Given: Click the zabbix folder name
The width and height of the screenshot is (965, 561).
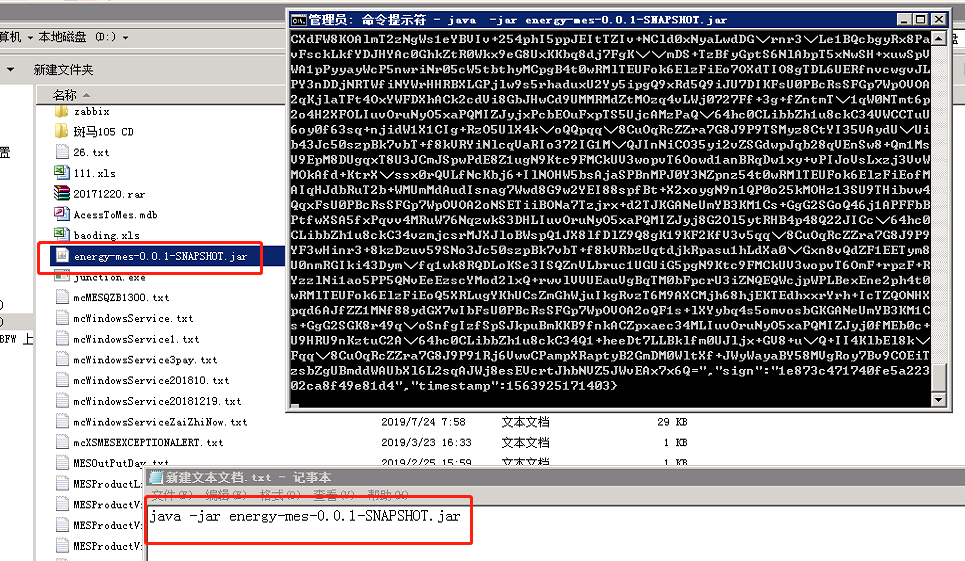Looking at the screenshot, I should point(92,111).
